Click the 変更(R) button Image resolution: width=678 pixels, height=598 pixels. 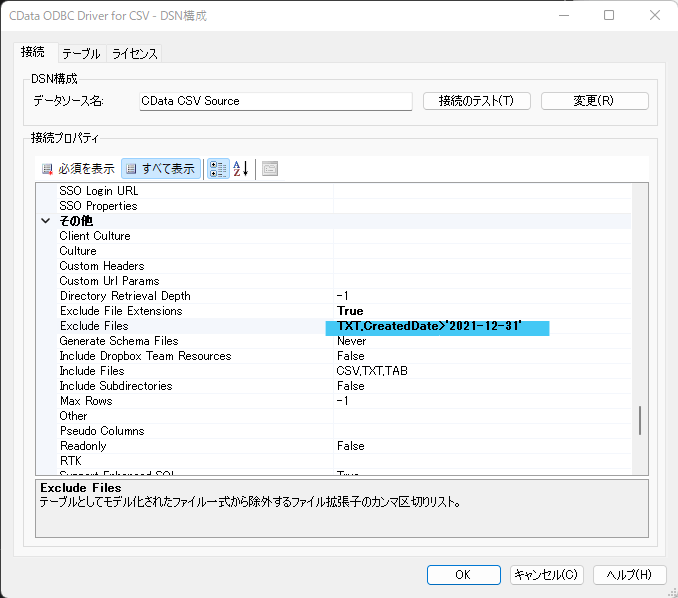595,101
